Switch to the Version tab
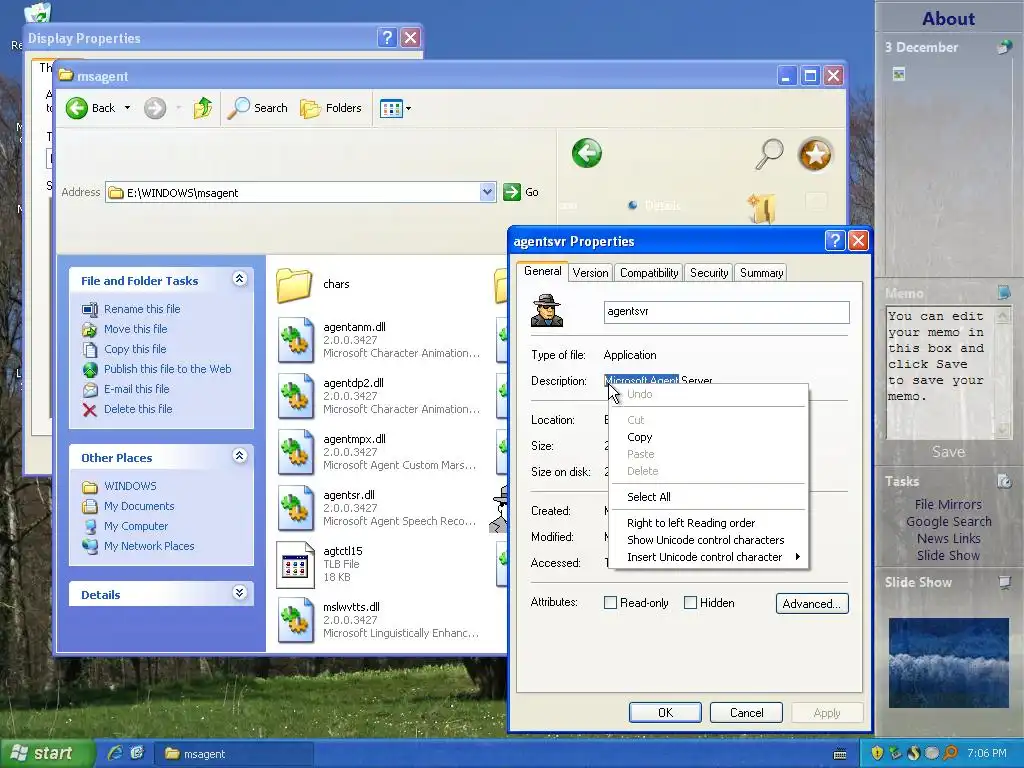Viewport: 1024px width, 768px height. [590, 273]
